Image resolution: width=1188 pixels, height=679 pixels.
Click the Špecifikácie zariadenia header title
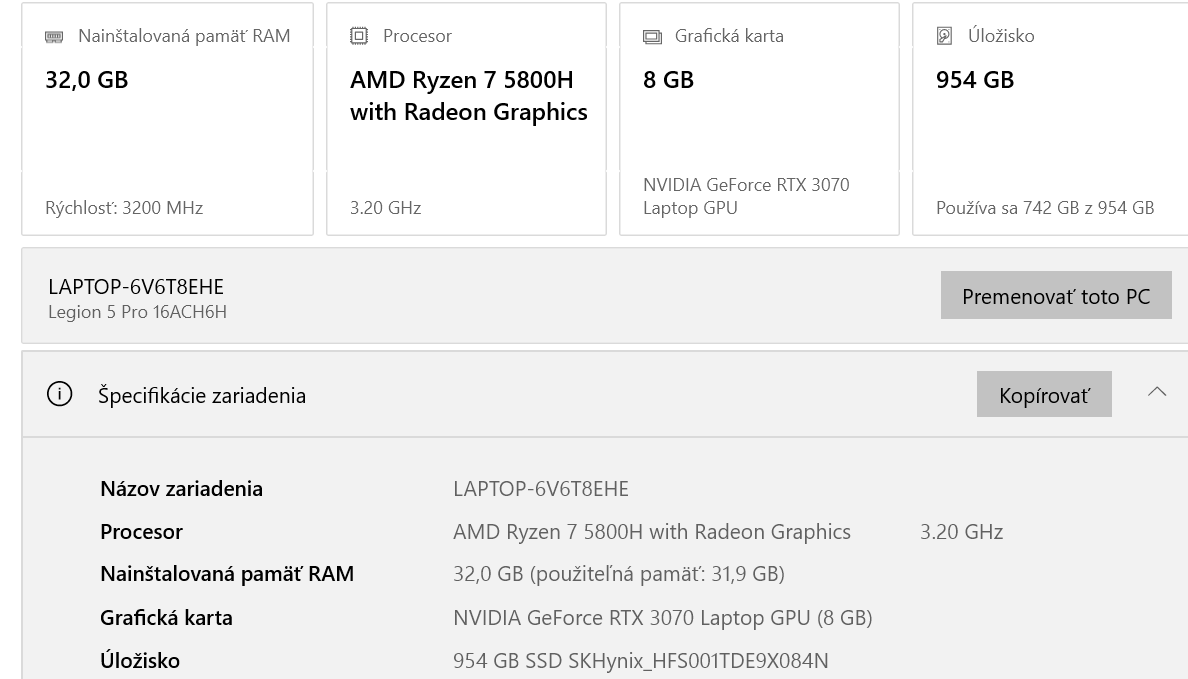[202, 395]
